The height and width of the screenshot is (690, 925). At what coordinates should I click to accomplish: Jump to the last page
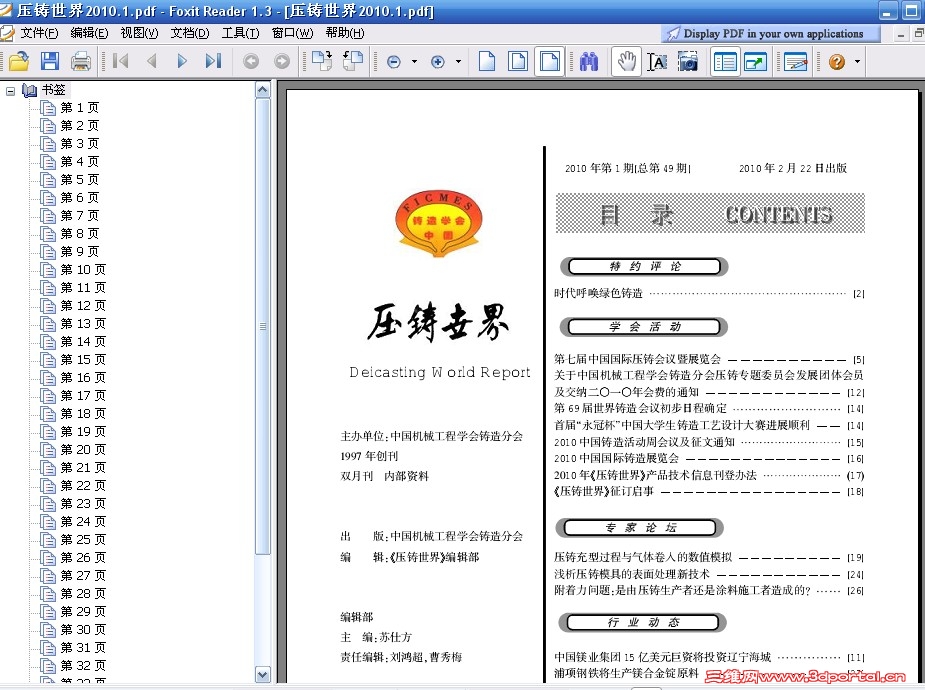[x=213, y=61]
